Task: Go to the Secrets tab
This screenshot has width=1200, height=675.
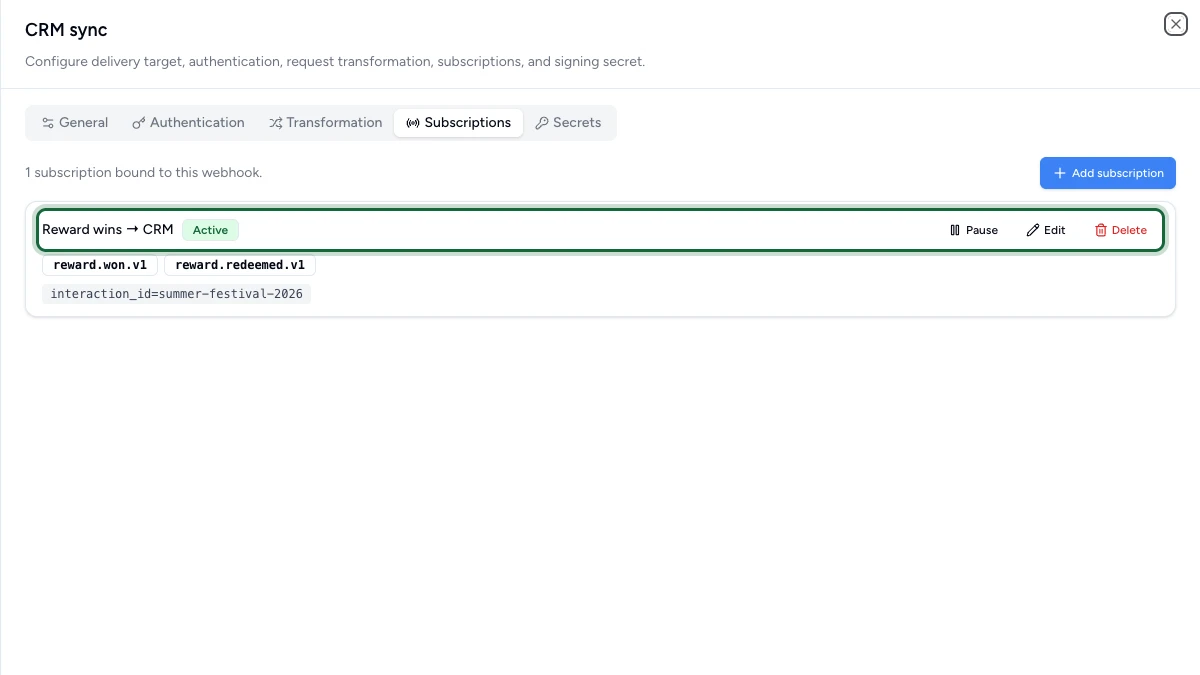Action: point(568,123)
